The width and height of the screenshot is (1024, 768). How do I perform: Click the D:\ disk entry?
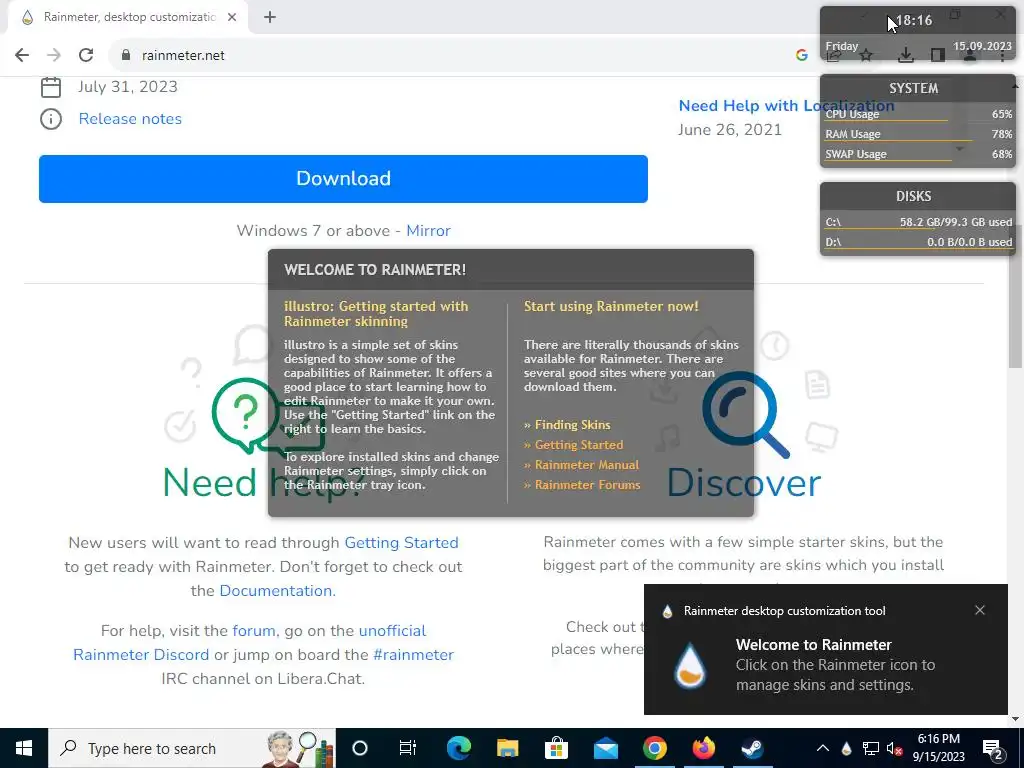coord(918,242)
